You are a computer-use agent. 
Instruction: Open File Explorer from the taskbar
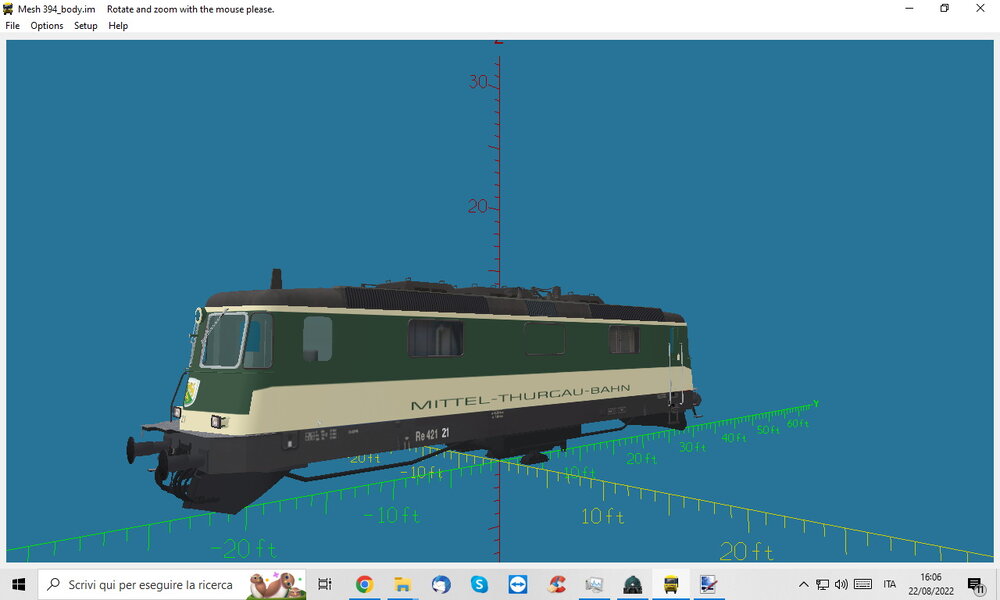tap(402, 584)
